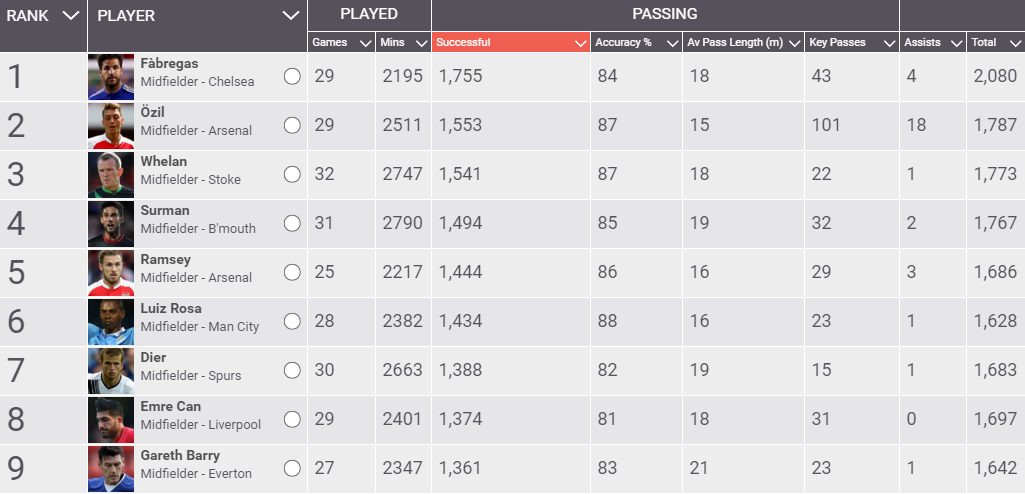Click the Key Passes sort chevron
This screenshot has height=494, width=1025.
[x=888, y=43]
